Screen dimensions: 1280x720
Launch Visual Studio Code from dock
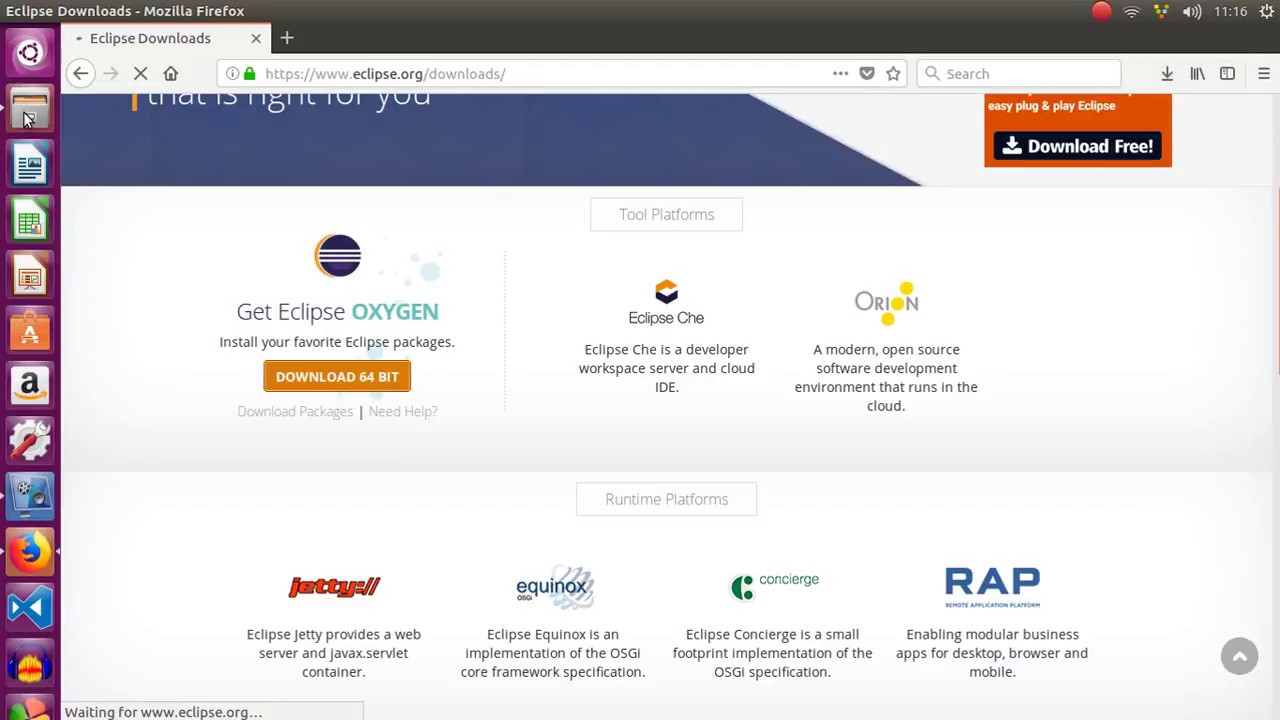click(30, 607)
